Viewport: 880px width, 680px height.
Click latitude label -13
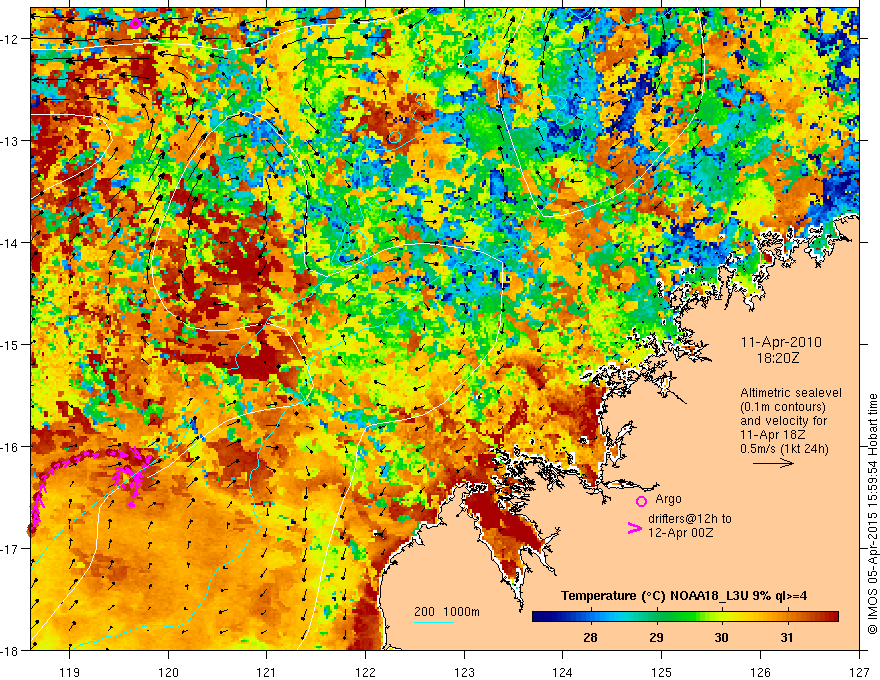10,141
